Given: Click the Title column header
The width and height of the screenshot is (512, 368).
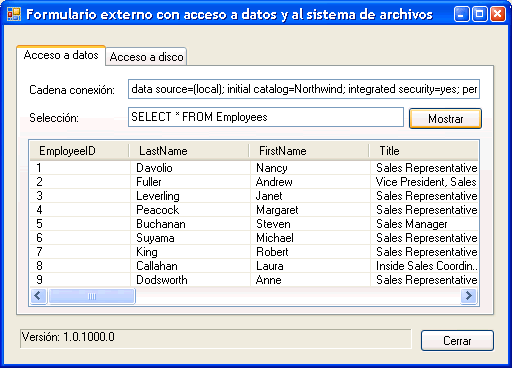Looking at the screenshot, I should (423, 151).
